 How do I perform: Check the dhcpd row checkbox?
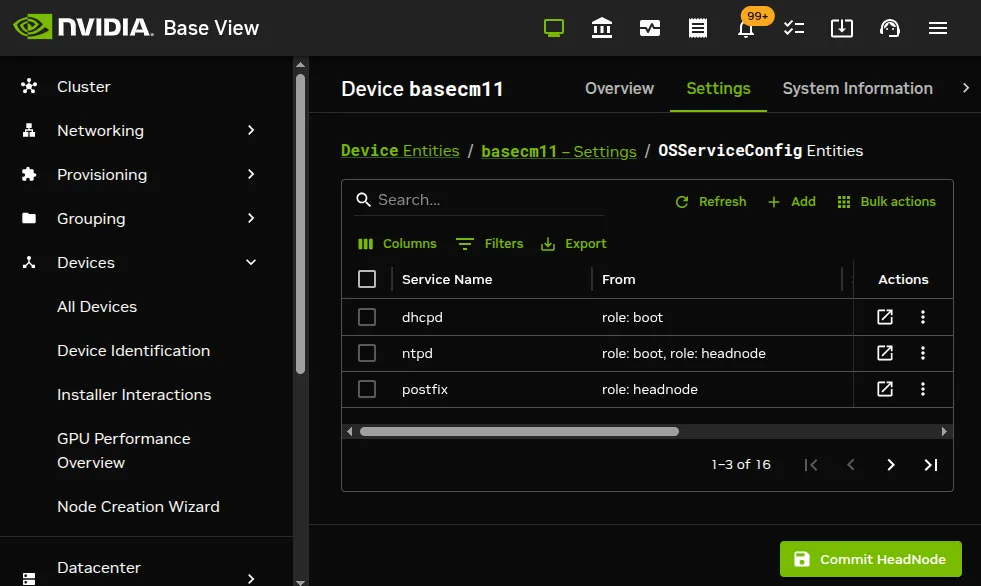[x=367, y=317]
